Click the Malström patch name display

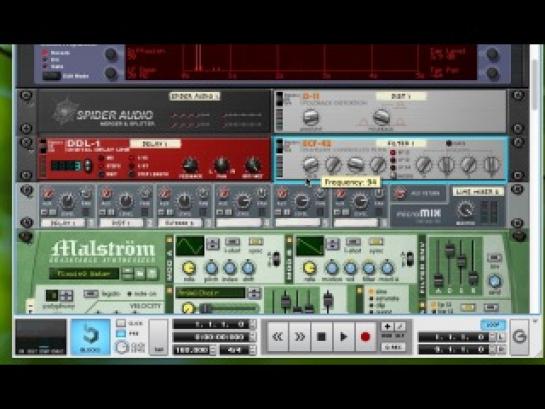click(84, 274)
